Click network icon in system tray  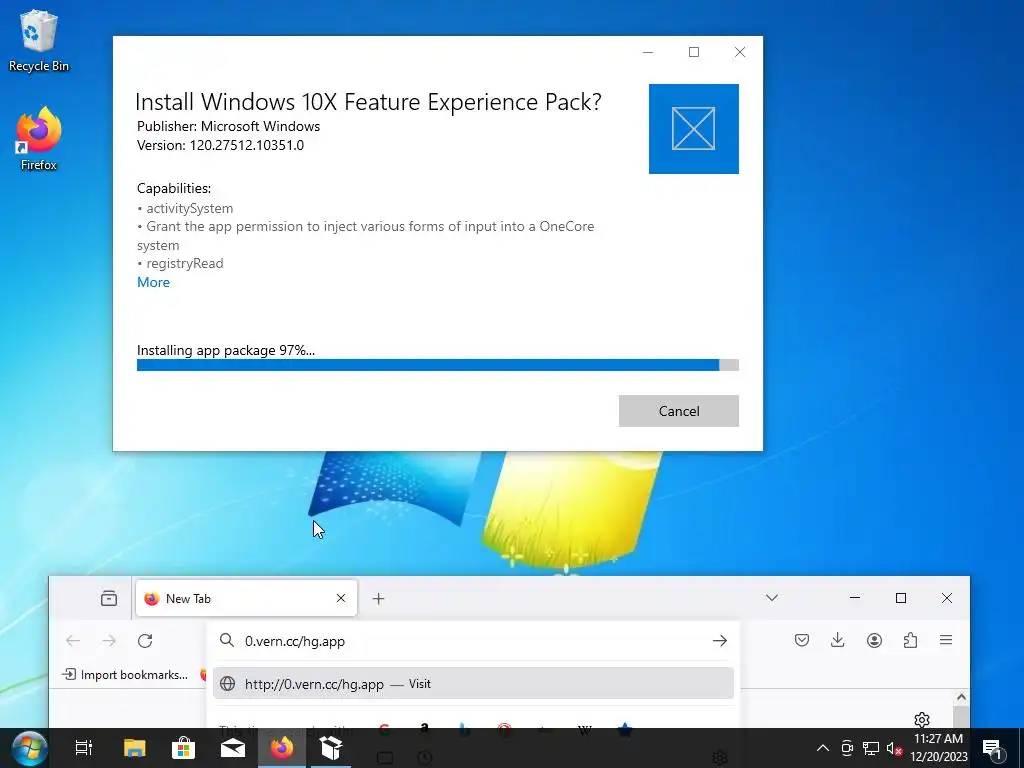[871, 748]
